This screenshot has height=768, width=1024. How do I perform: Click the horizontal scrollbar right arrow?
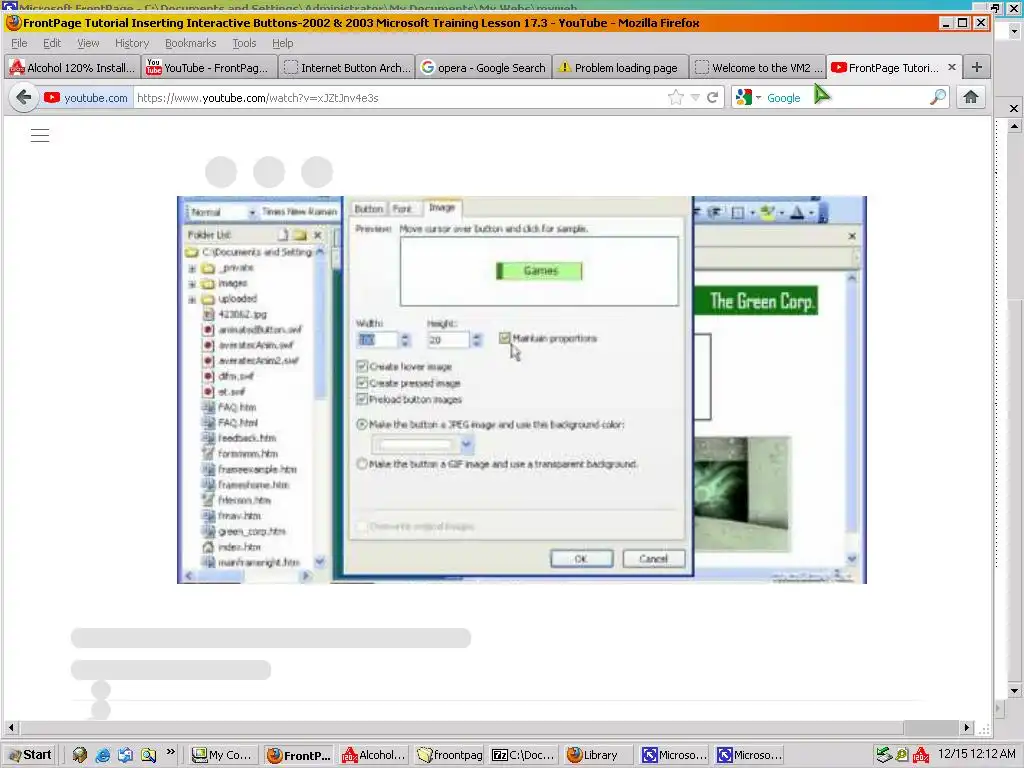(967, 728)
